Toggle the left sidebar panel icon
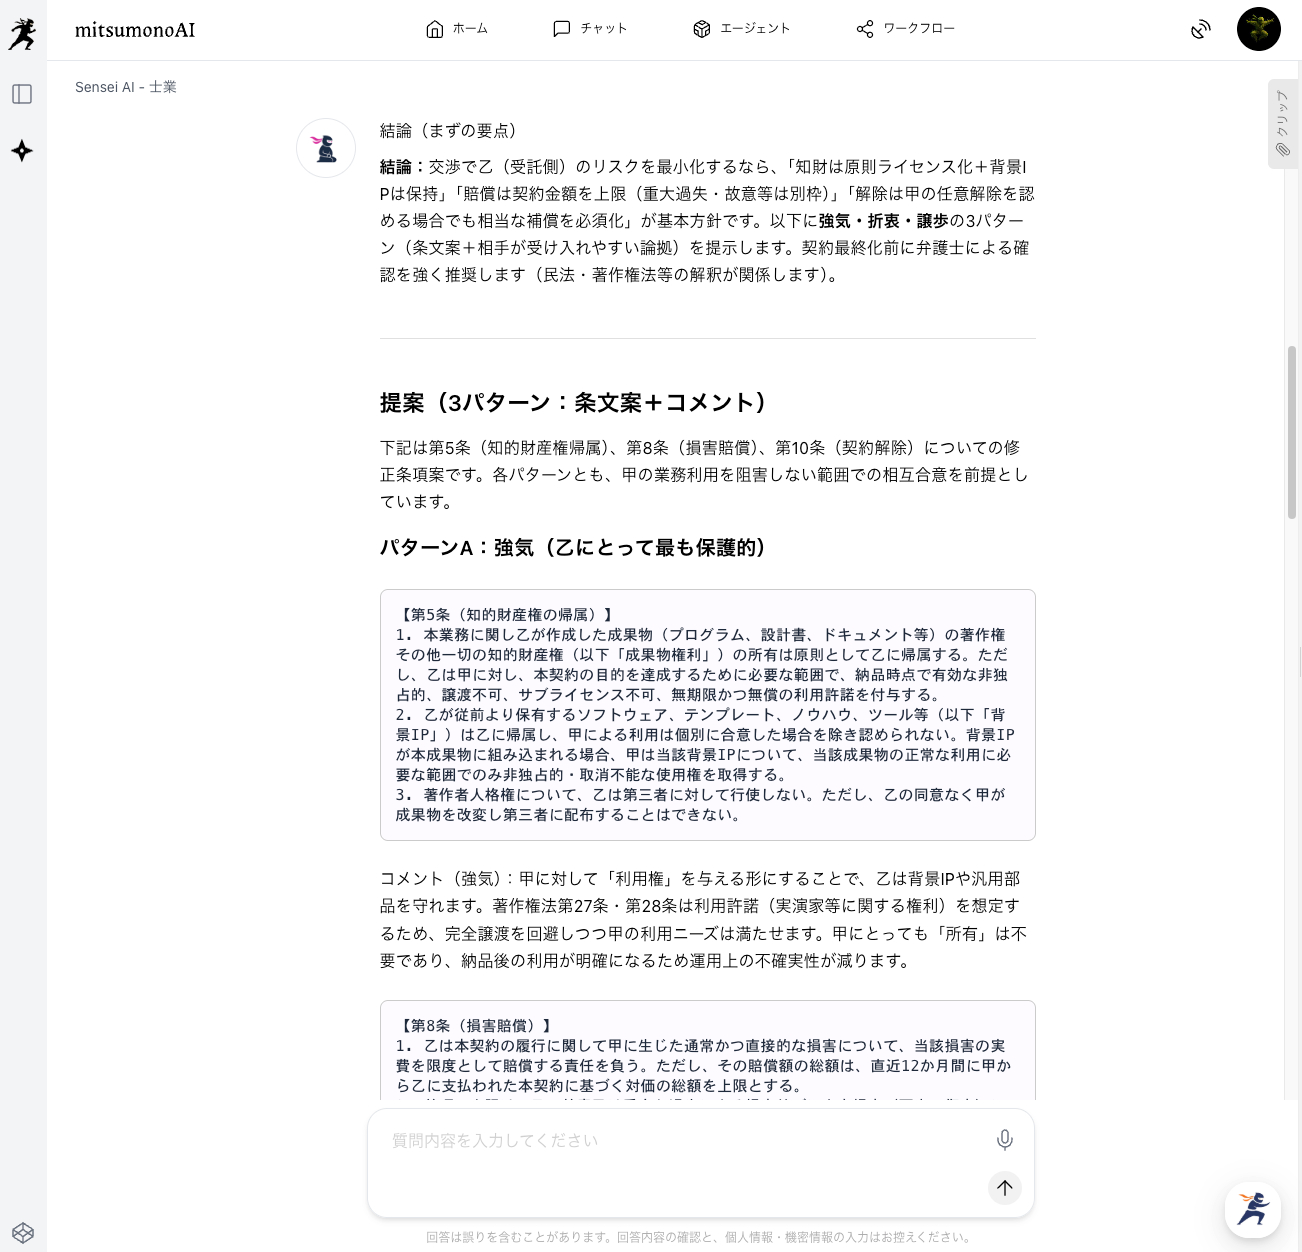The width and height of the screenshot is (1302, 1252). [x=22, y=94]
